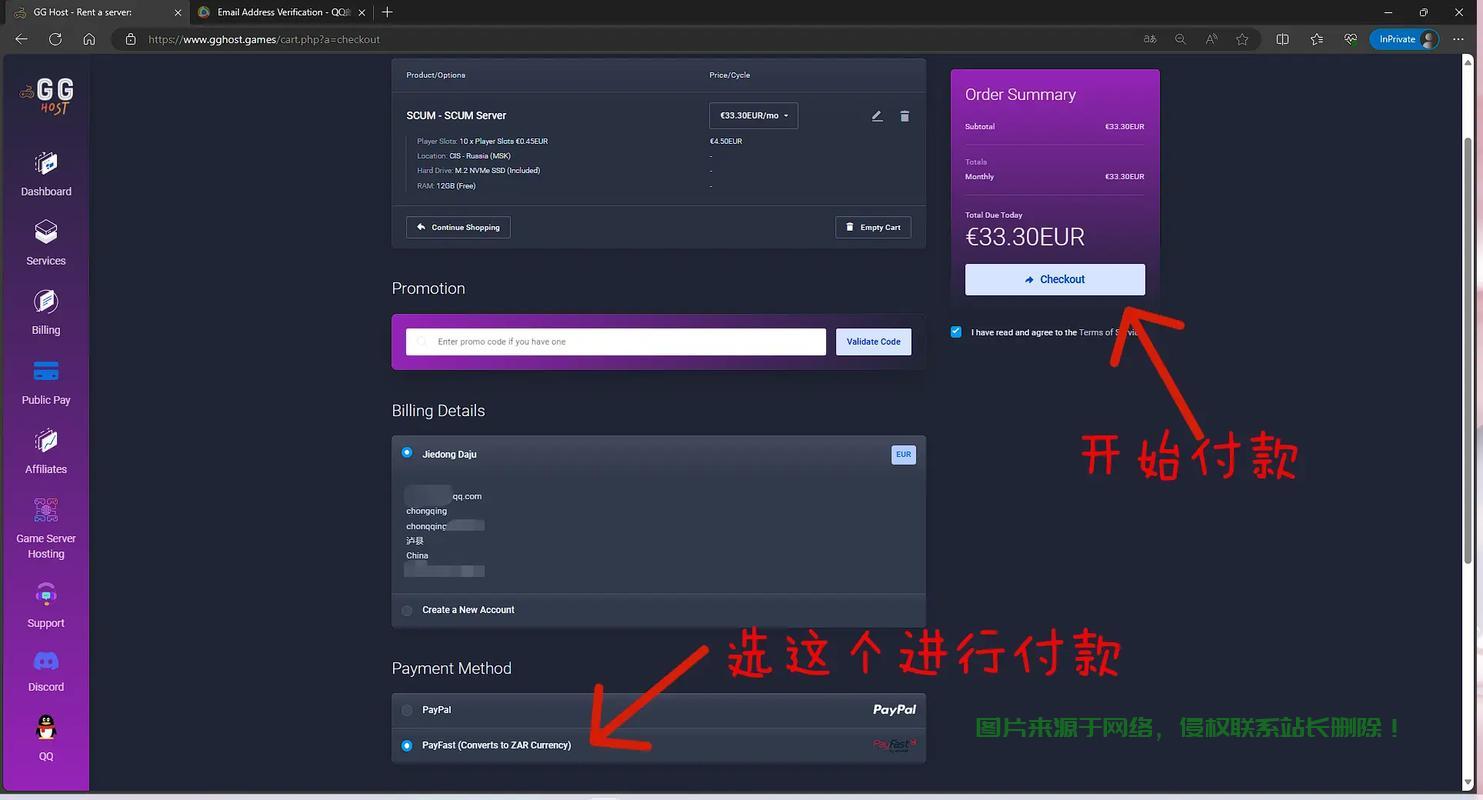Open the Services sidebar icon
The height and width of the screenshot is (800, 1483).
coord(46,232)
